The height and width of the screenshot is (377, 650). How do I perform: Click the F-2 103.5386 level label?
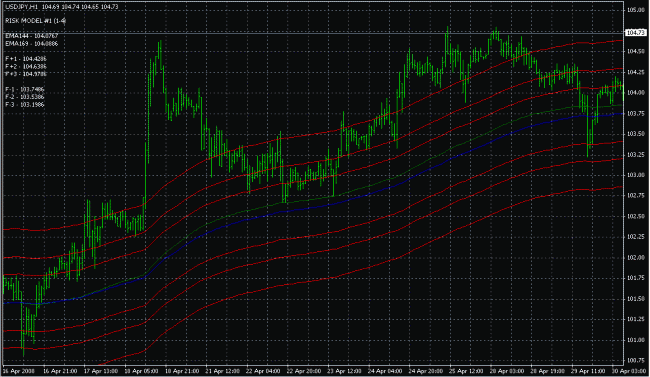coord(25,97)
